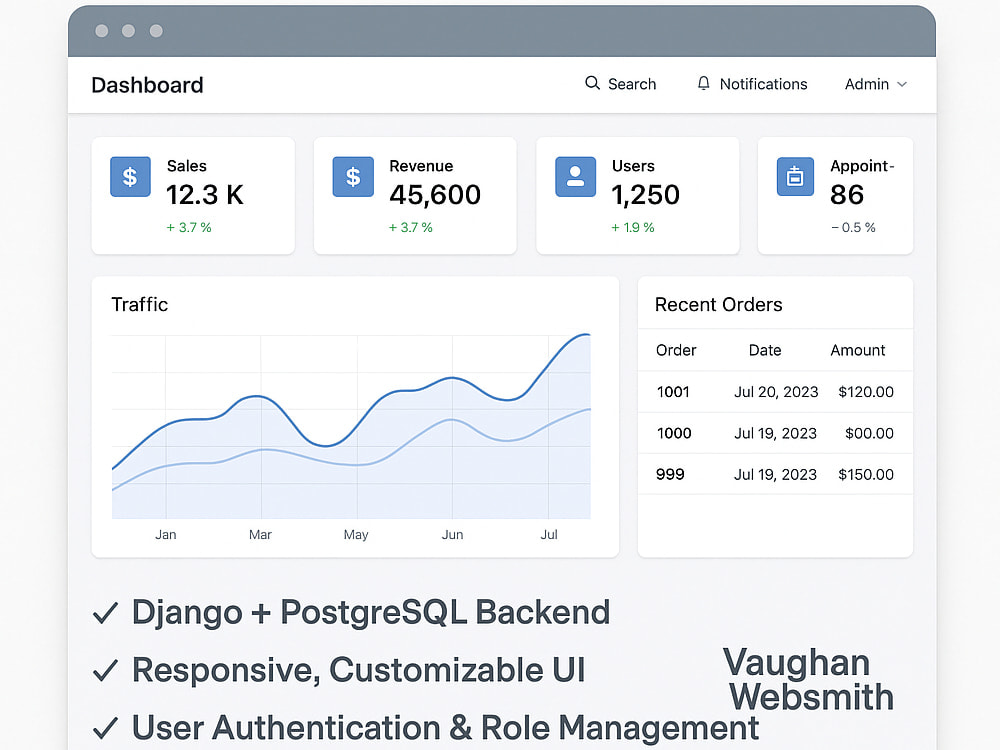
Task: Click the Revenue dollar icon
Action: pyautogui.click(x=353, y=177)
